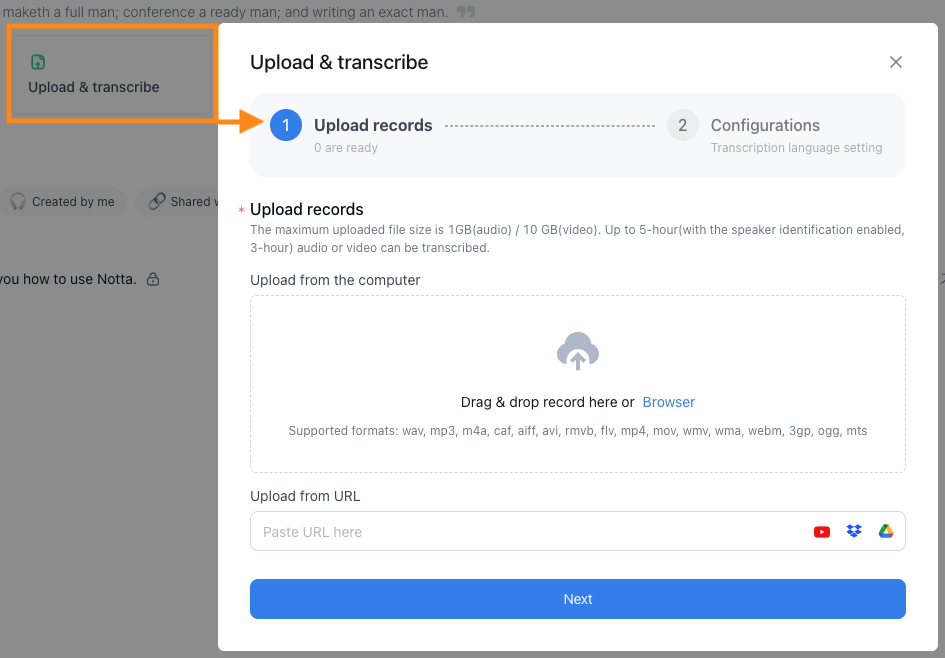The image size is (945, 658).
Task: Click the green upload file icon
Action: click(x=38, y=61)
